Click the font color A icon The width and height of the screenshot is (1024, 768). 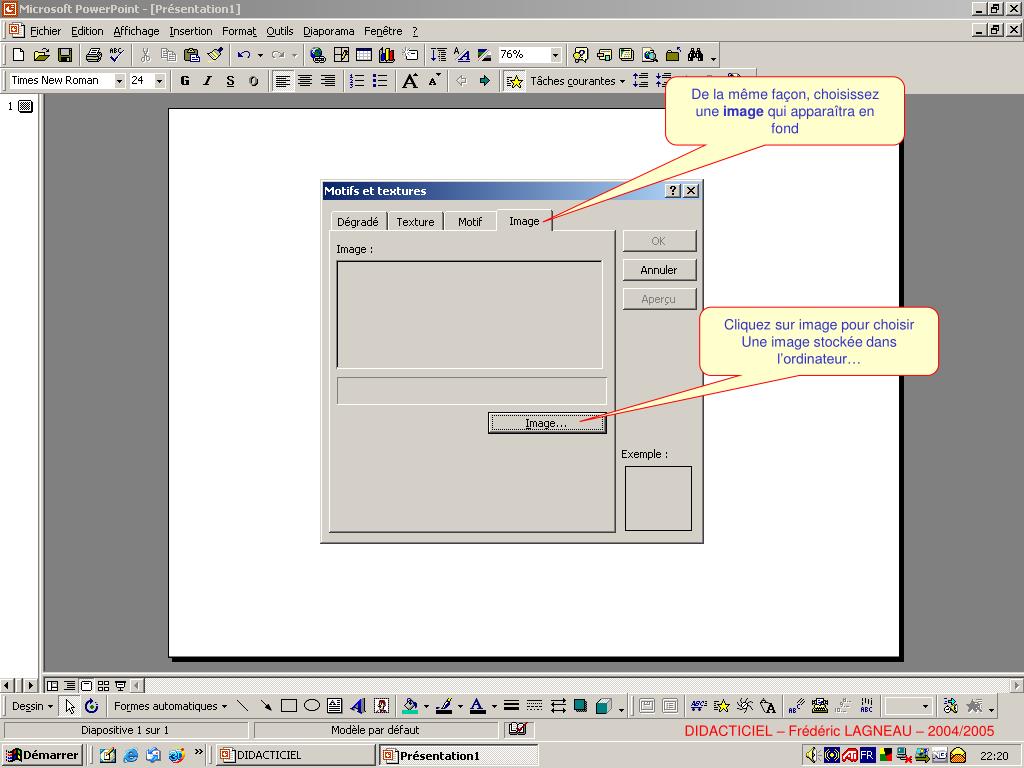tap(478, 706)
